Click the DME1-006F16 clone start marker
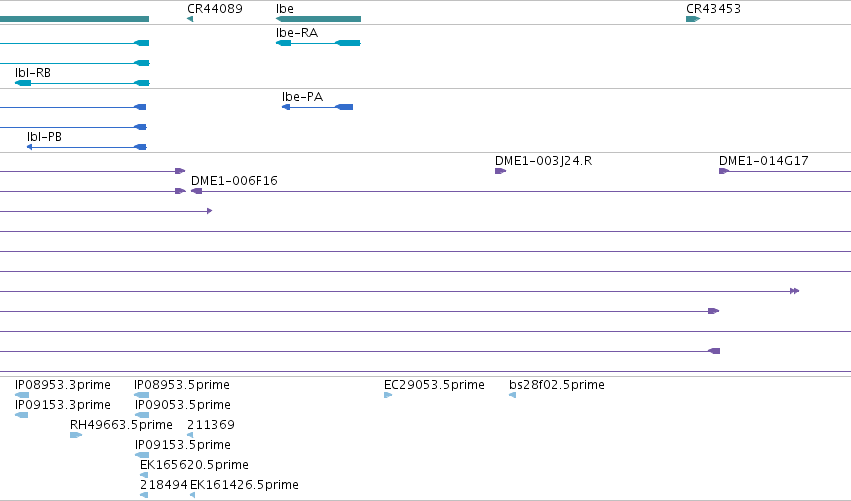 196,191
